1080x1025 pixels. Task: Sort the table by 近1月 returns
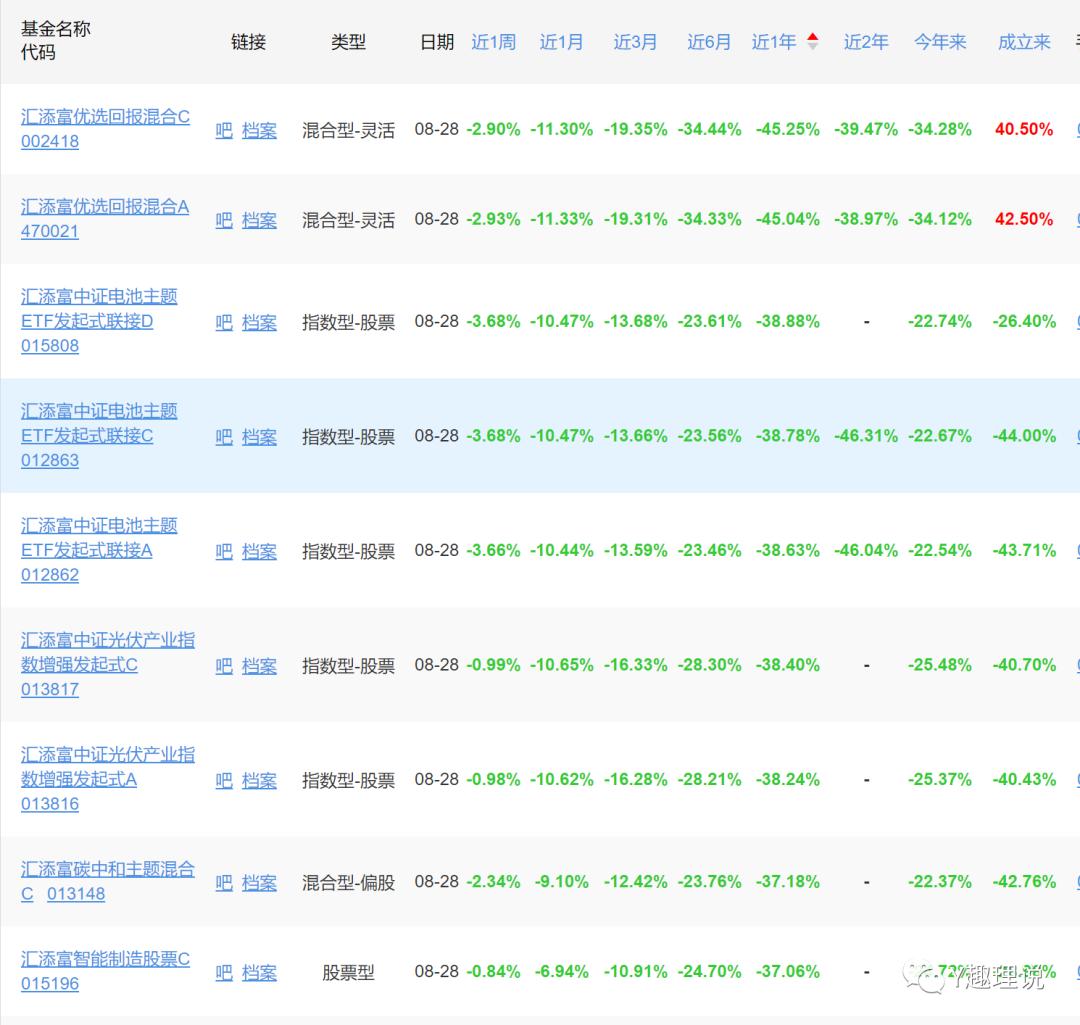pyautogui.click(x=561, y=42)
